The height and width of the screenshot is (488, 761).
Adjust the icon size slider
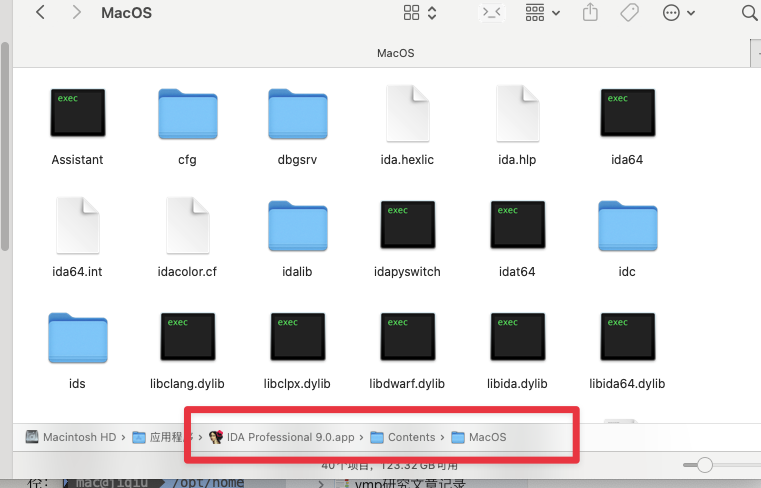704,465
